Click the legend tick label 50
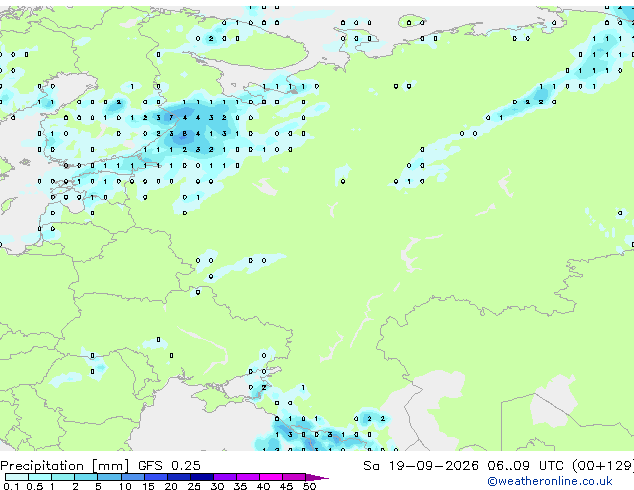This screenshot has height=490, width=634. (x=309, y=486)
